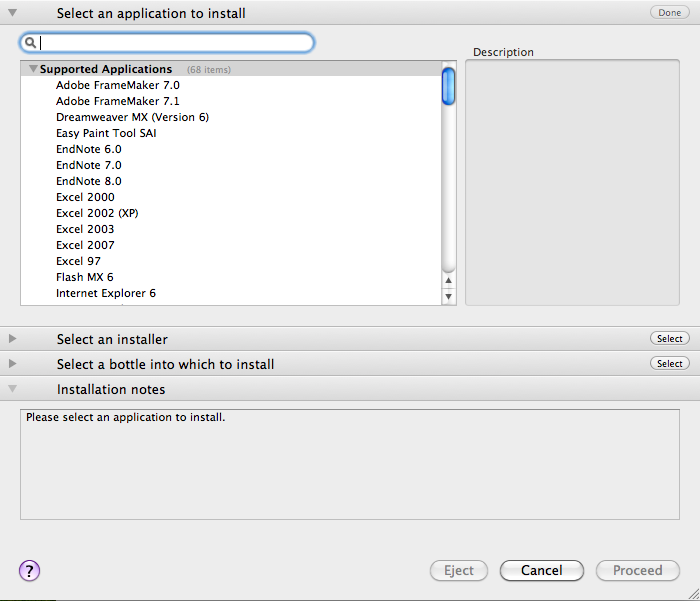Click the Eject button
Image resolution: width=700 pixels, height=601 pixels.
pyautogui.click(x=459, y=570)
